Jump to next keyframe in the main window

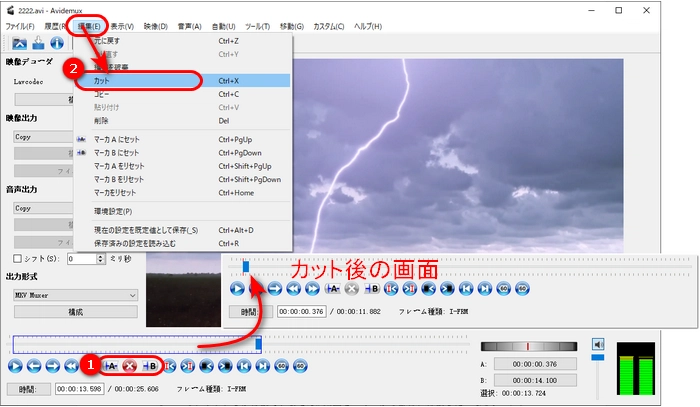click(x=188, y=366)
